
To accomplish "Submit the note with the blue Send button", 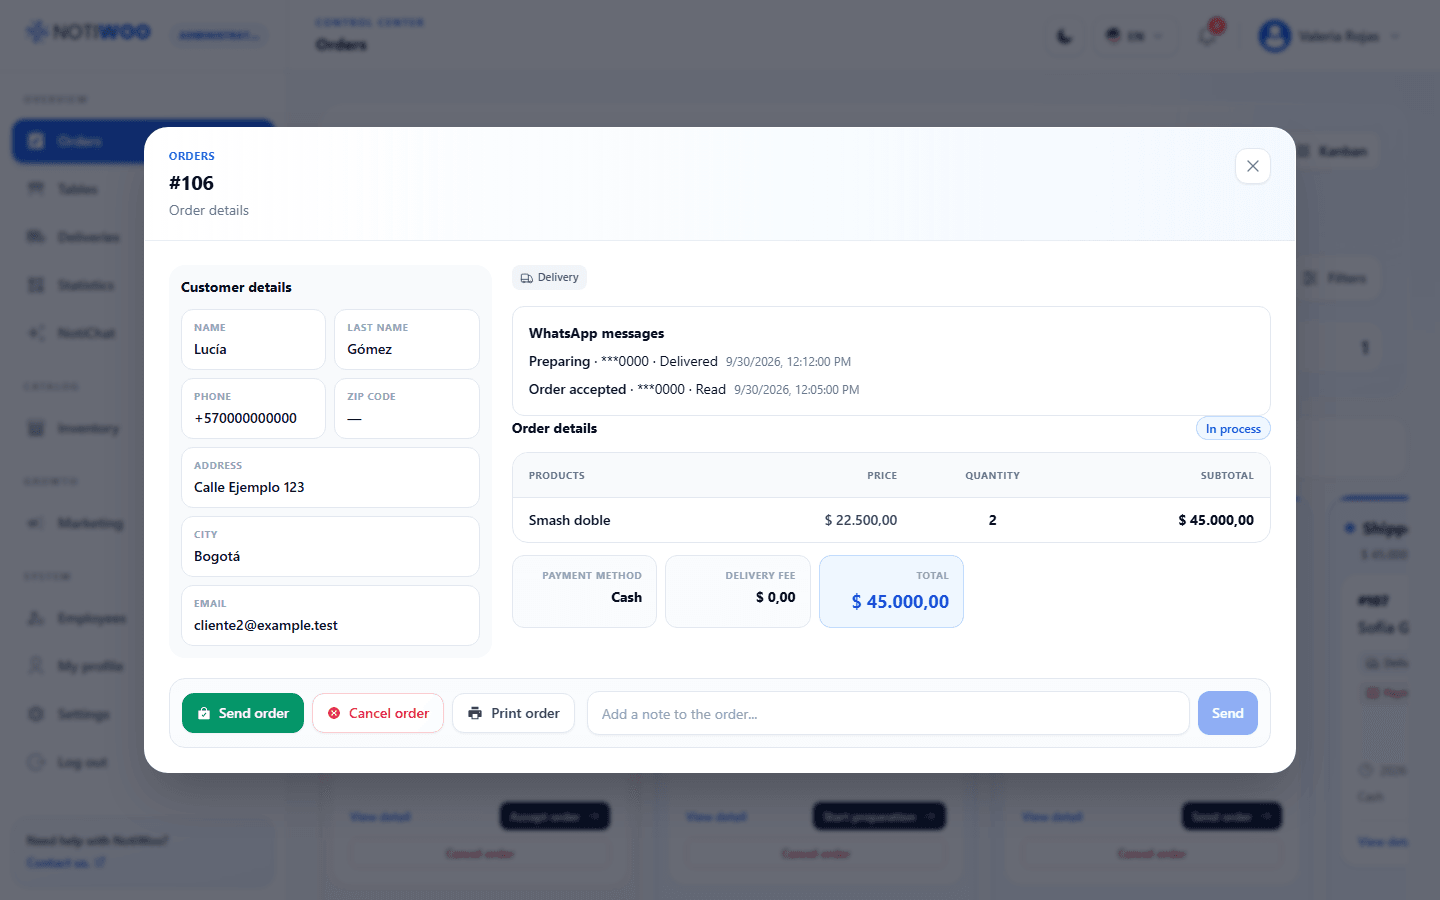I will [x=1228, y=713].
